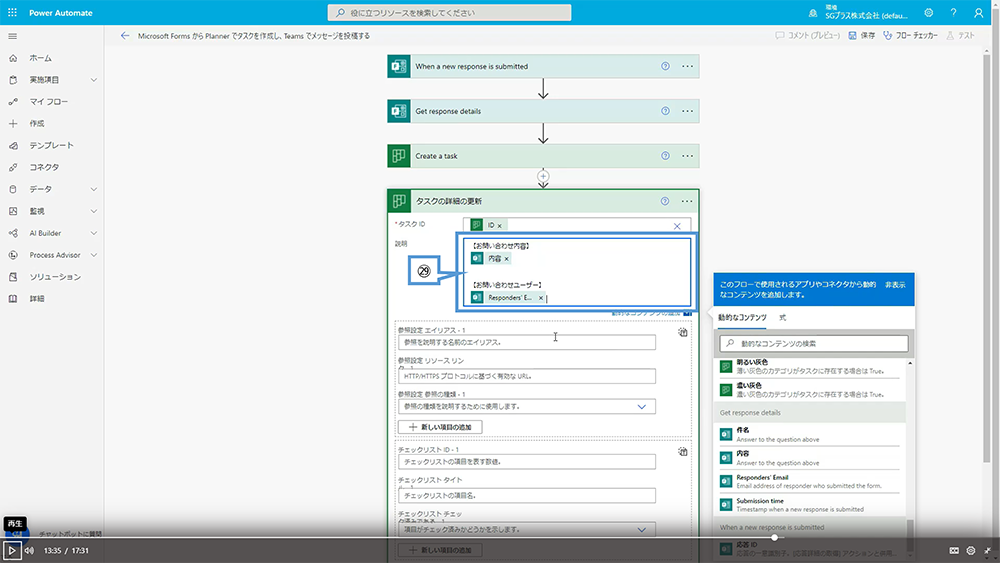The width and height of the screenshot is (1000, 563).
Task: Switch references section to array input icon
Action: (x=682, y=332)
